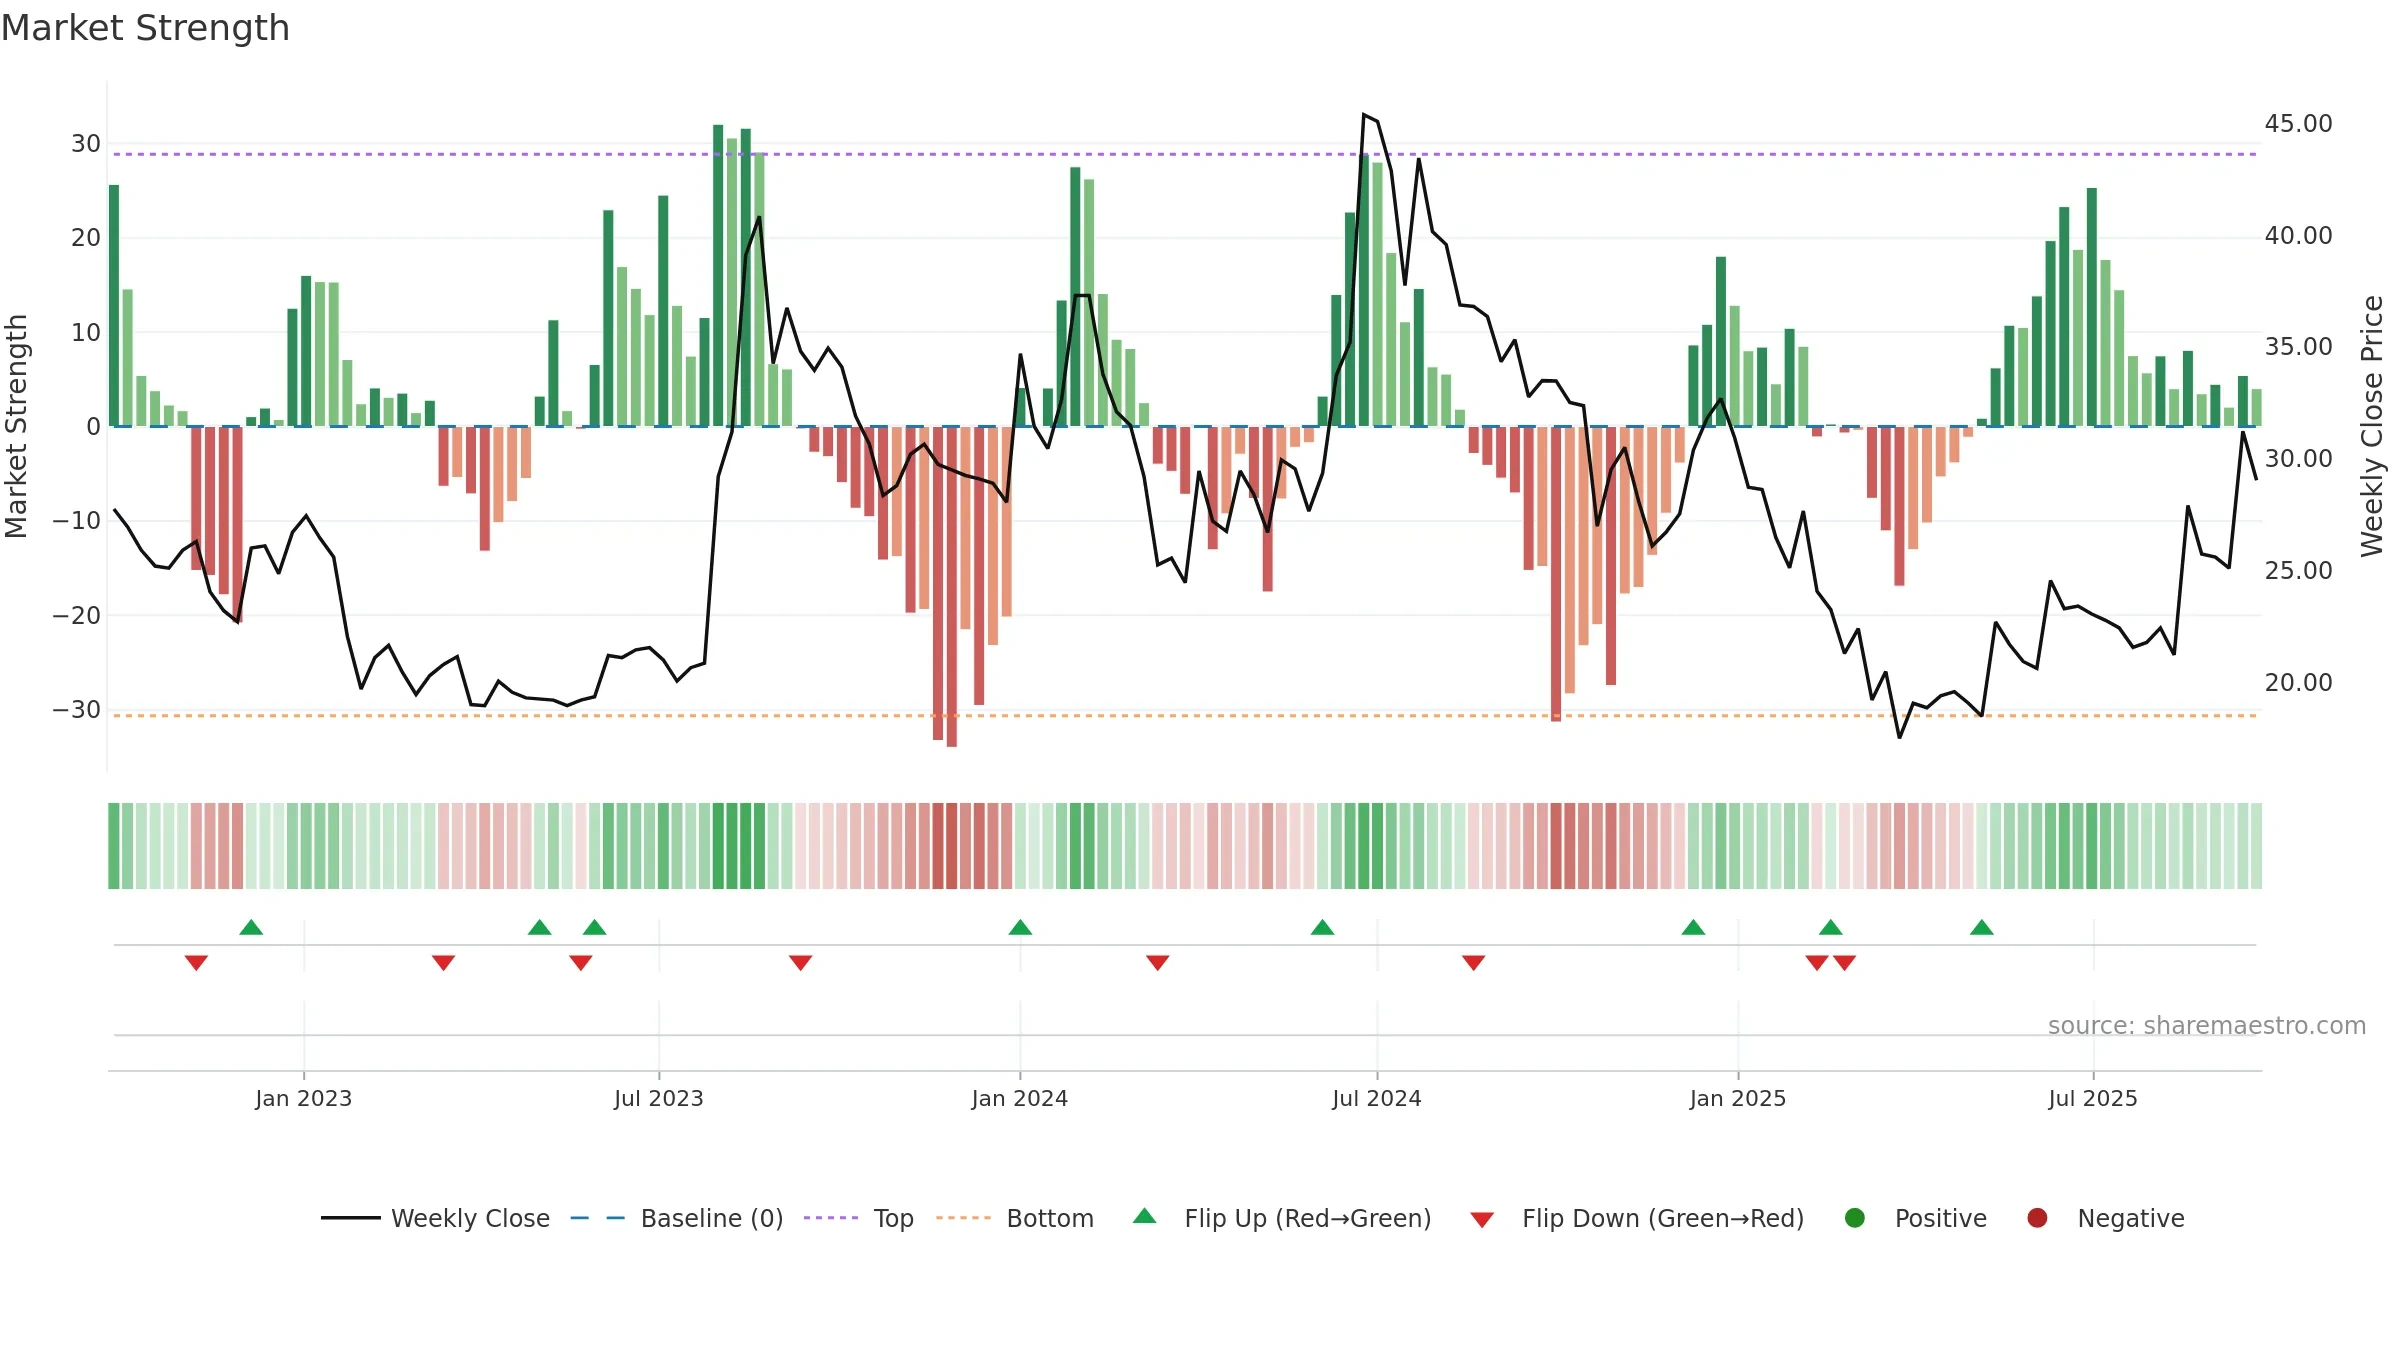Viewport: 2400px width, 1350px height.
Task: Select the first red flip-down marker on the left
Action: coord(196,962)
